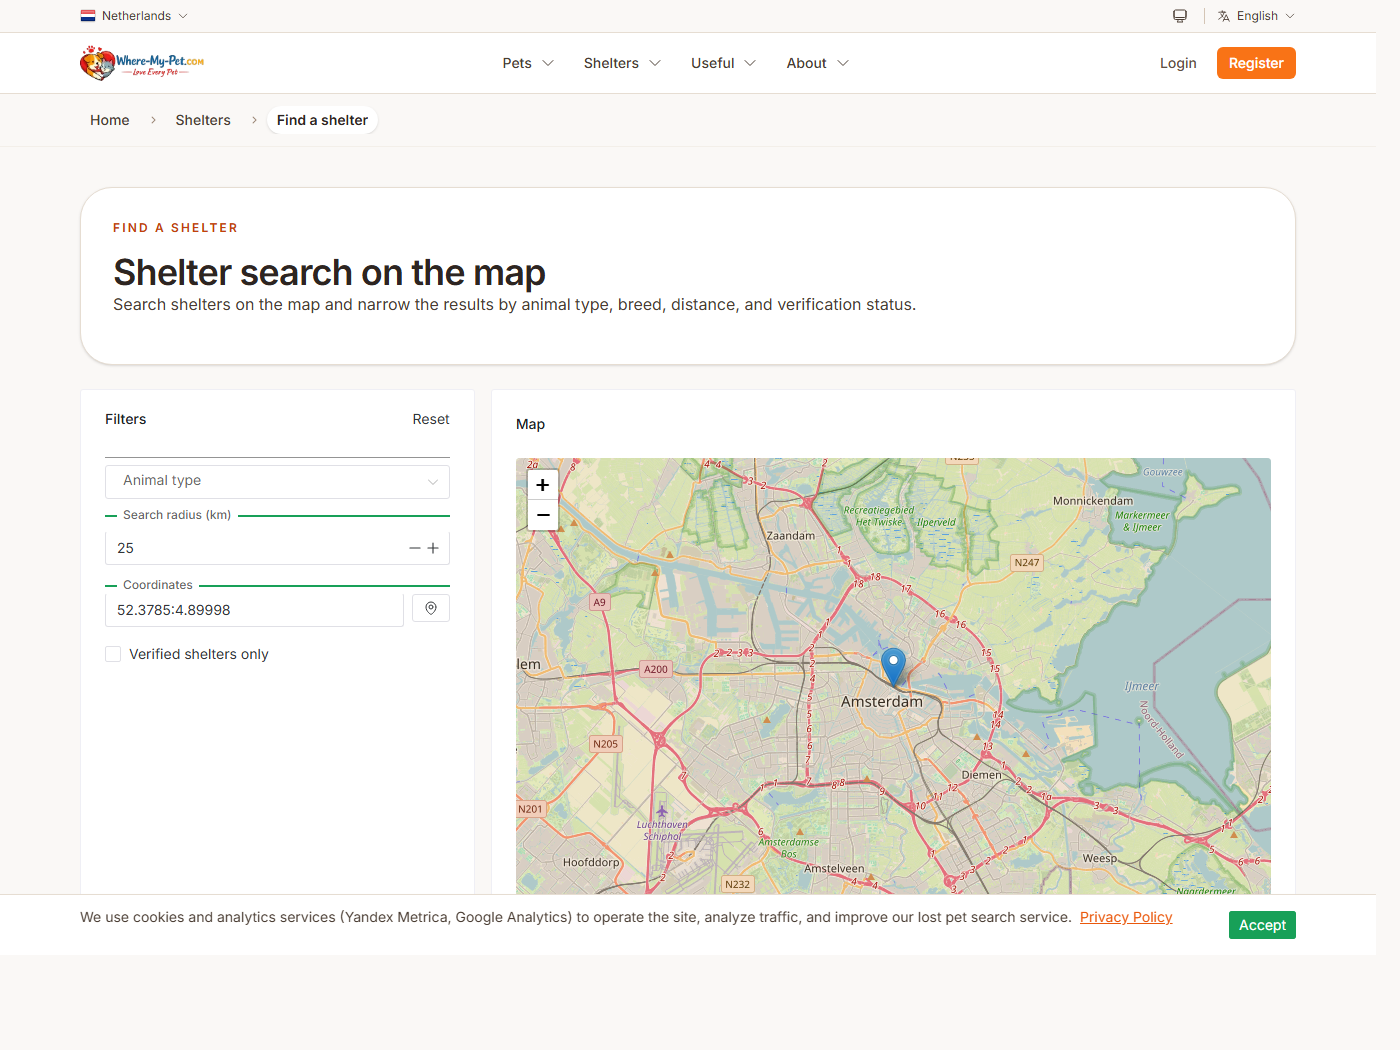Open the Privacy Policy link

(1125, 917)
